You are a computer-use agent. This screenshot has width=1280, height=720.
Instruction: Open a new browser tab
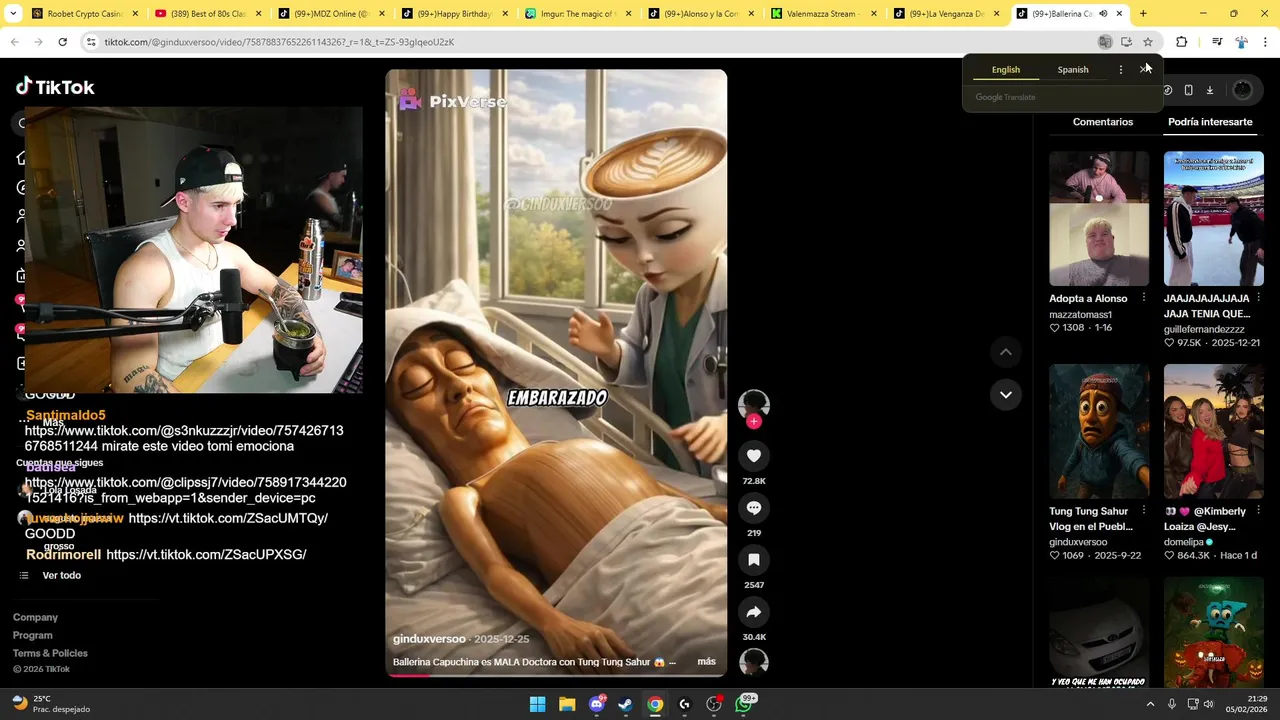pos(1143,14)
